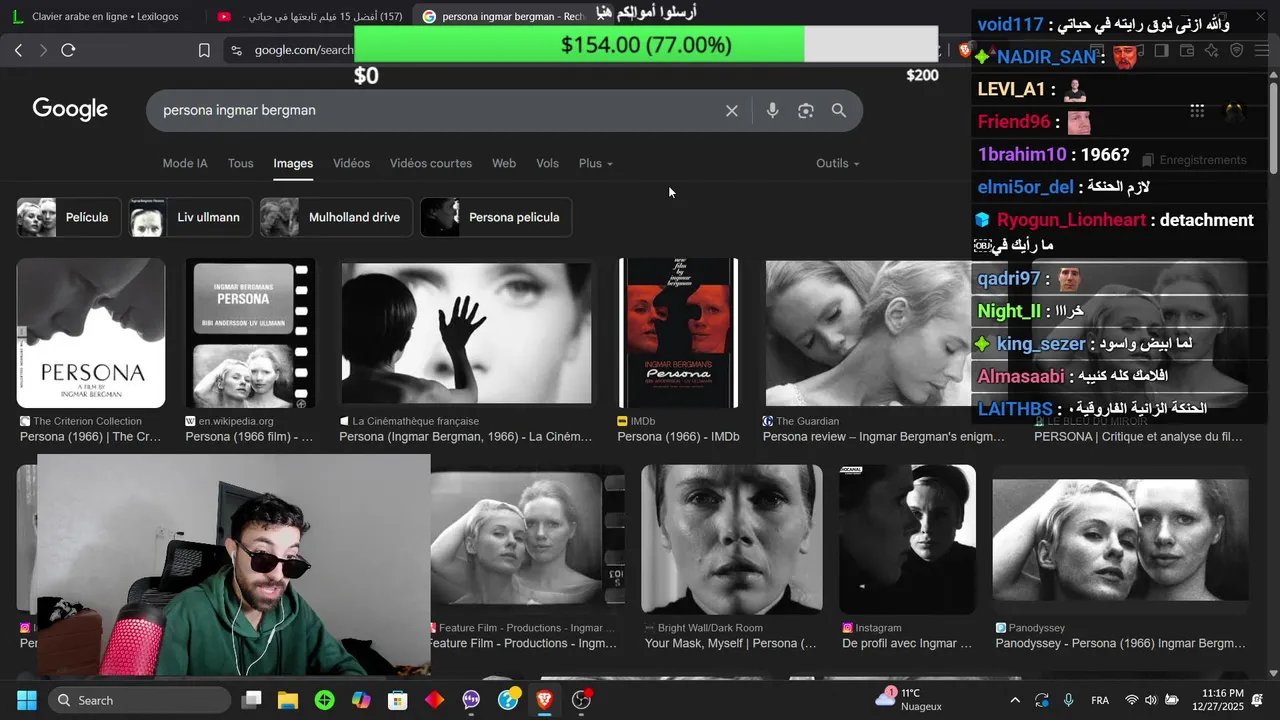The width and height of the screenshot is (1280, 720).
Task: Select the Liv ullmann suggestion chip
Action: pos(191,217)
